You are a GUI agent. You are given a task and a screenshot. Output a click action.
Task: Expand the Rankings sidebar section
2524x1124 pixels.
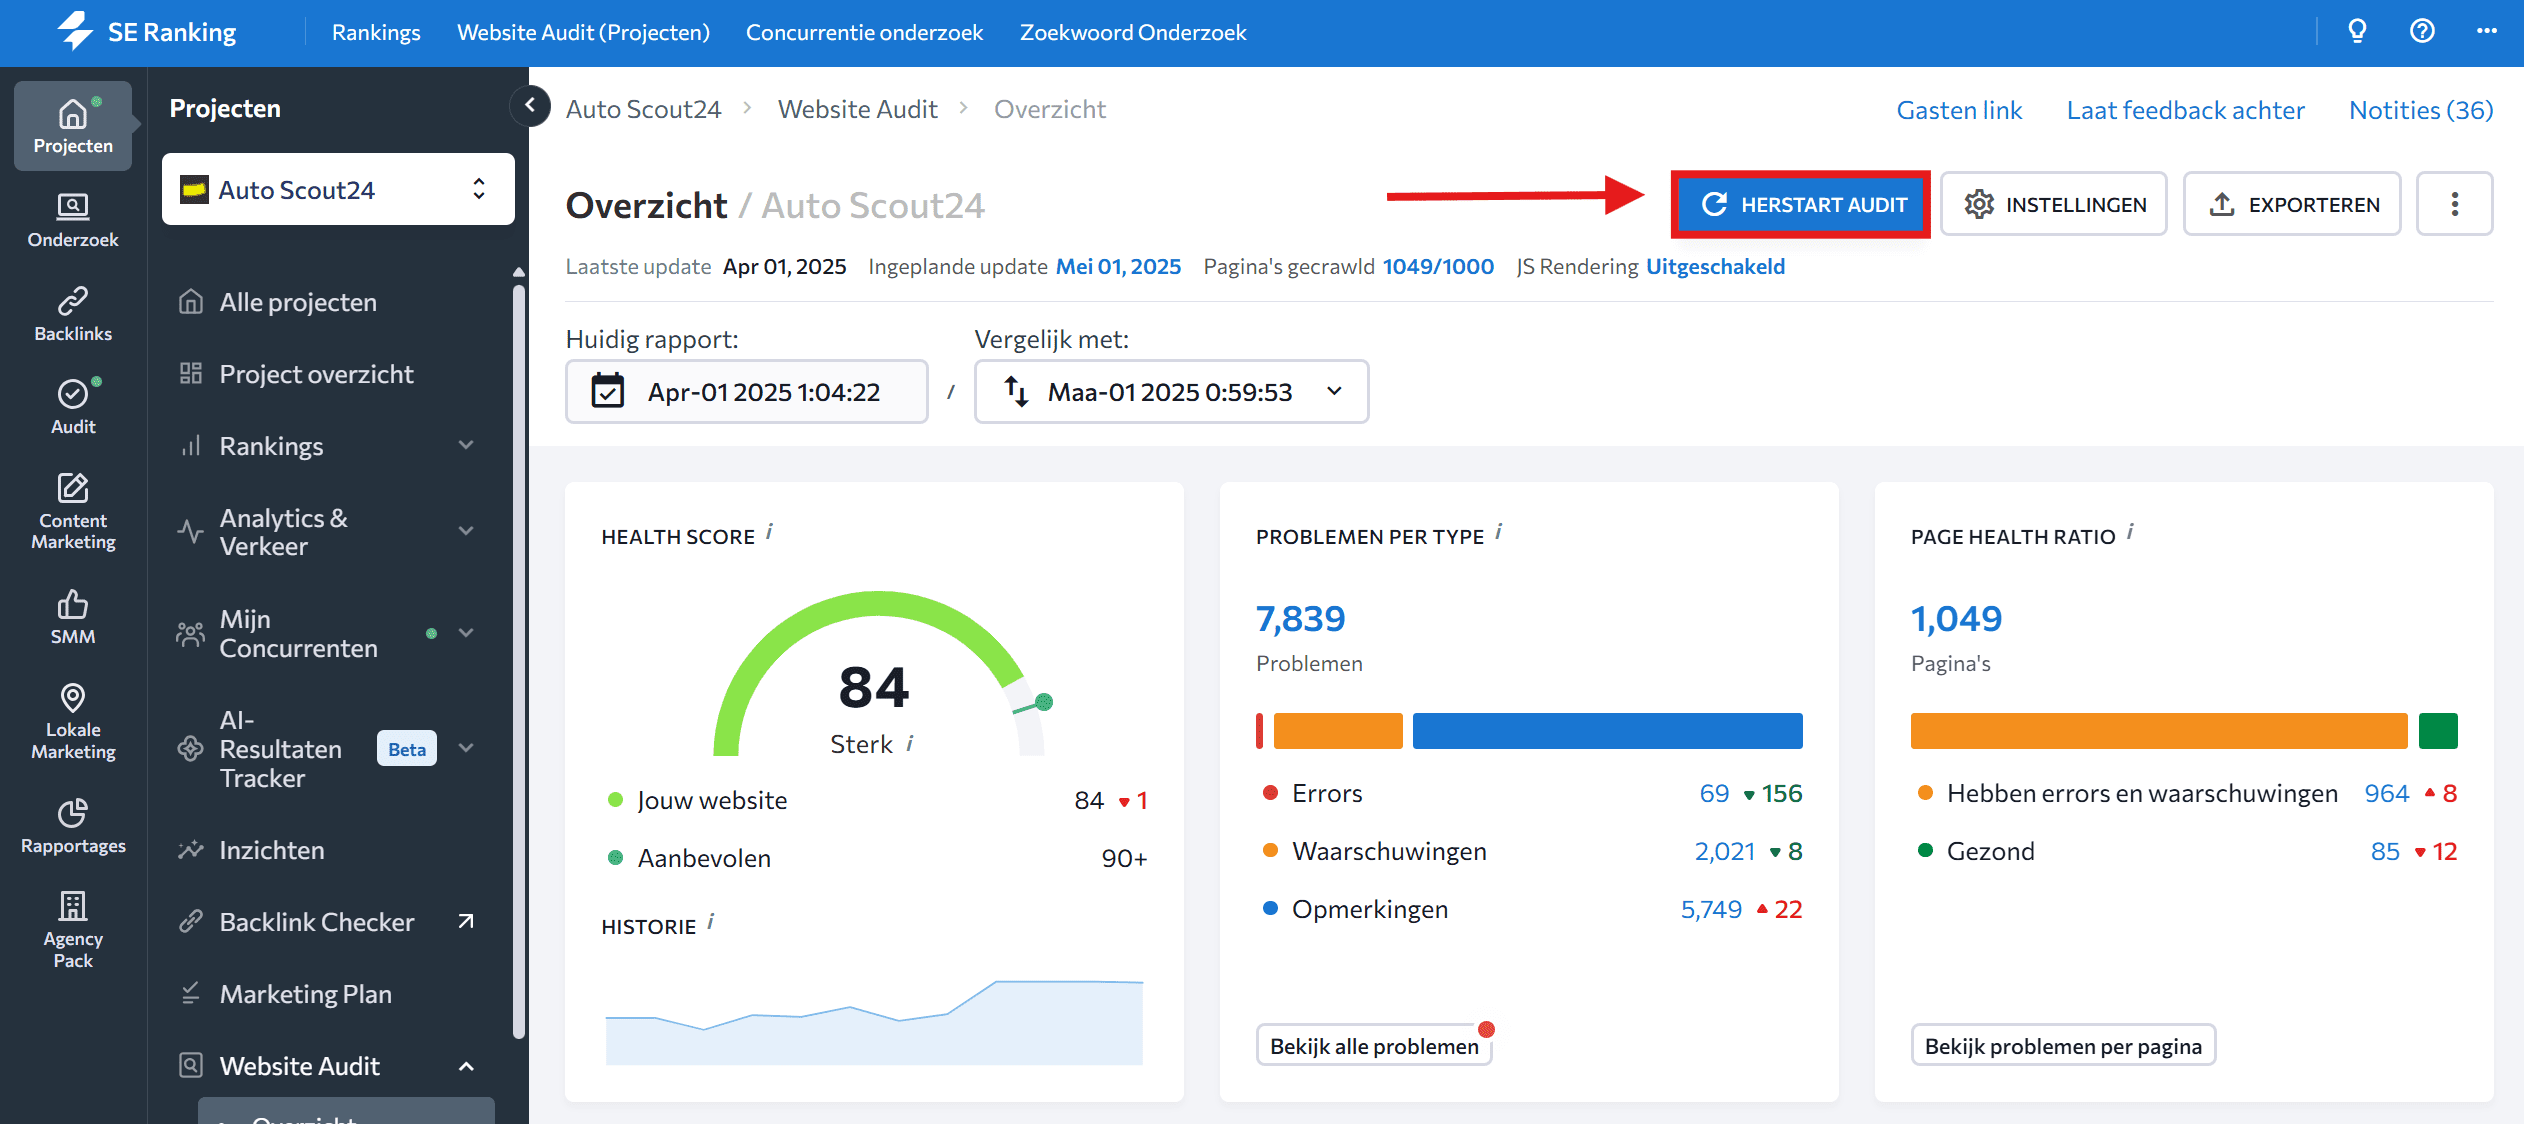[466, 445]
